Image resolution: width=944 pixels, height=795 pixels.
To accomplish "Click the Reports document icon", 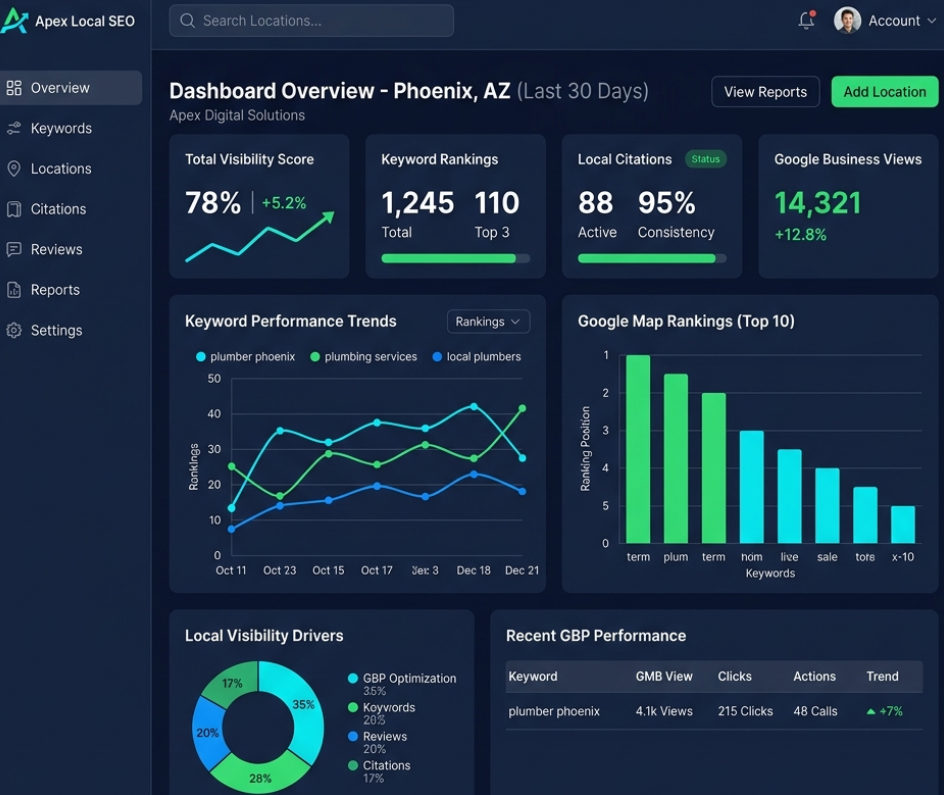I will (14, 289).
